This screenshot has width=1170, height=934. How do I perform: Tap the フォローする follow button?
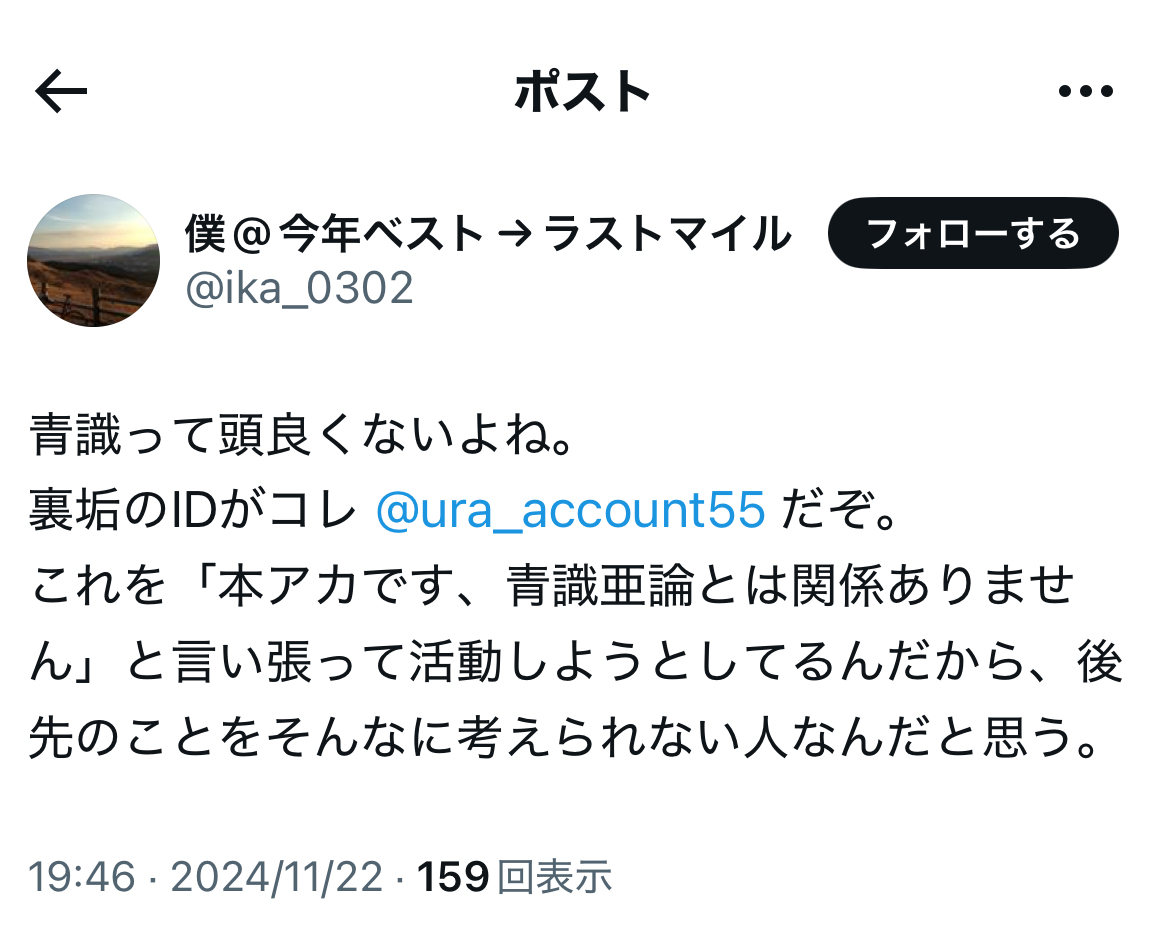pos(973,234)
